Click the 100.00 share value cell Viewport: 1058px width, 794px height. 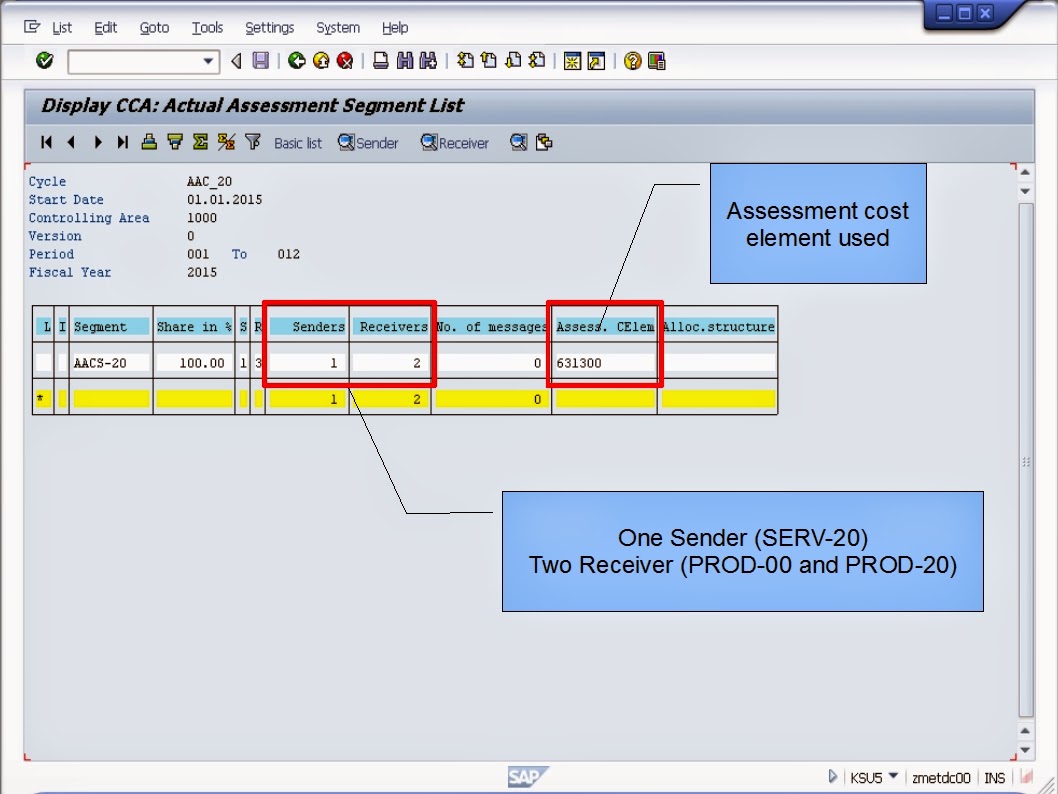pos(194,363)
